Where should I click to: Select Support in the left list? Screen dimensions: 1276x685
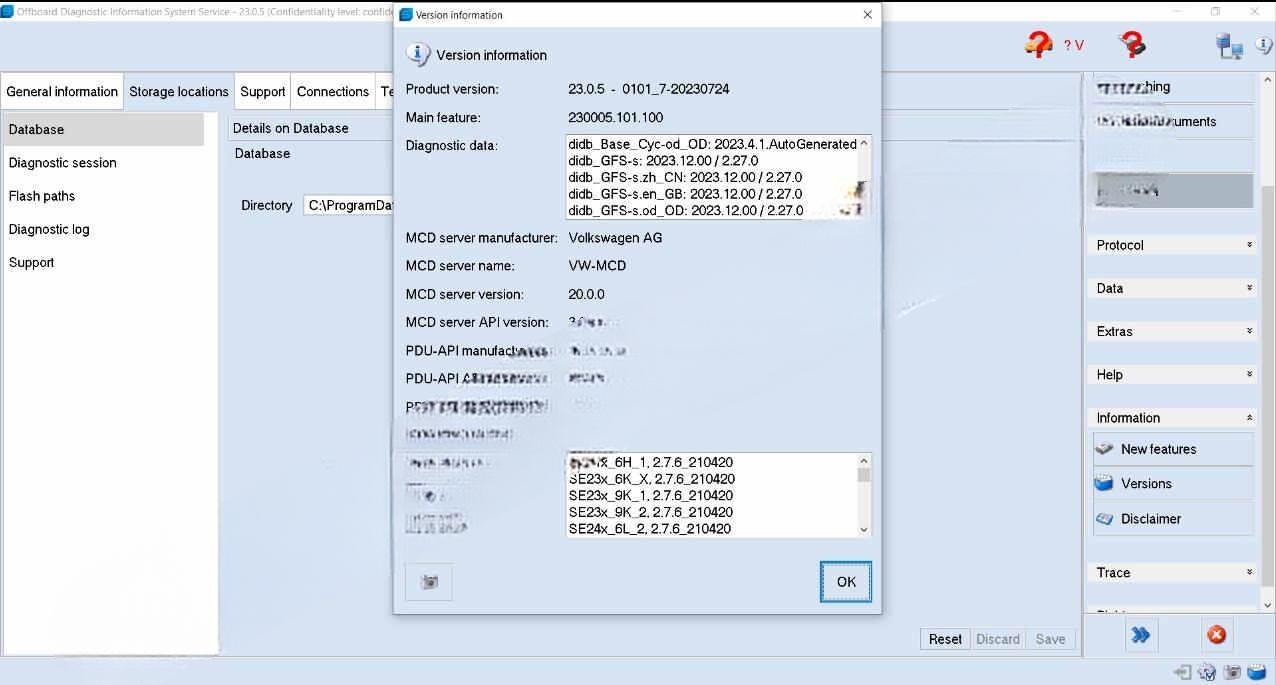point(103,262)
